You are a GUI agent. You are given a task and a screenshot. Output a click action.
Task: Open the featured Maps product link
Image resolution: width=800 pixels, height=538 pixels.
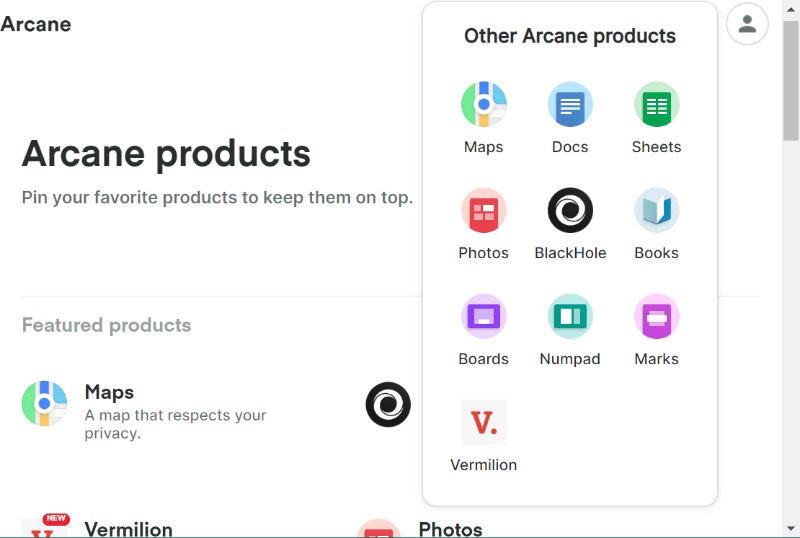[109, 392]
